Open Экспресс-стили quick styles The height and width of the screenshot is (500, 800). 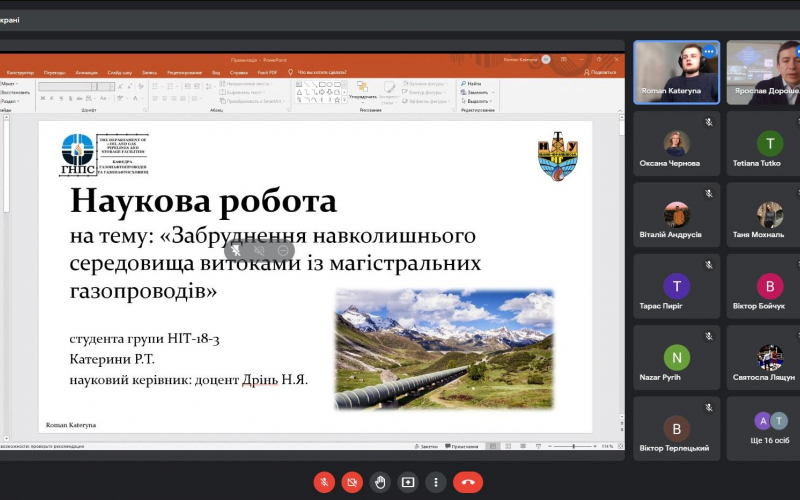tap(389, 92)
